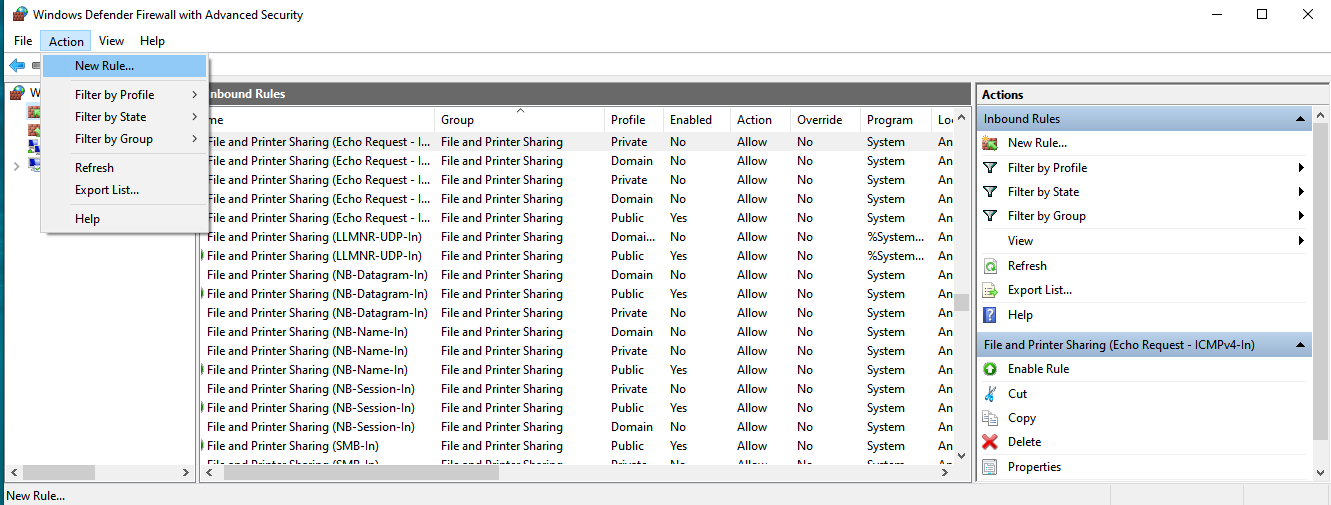This screenshot has height=505, width=1331.
Task: Open the Help menu in menu bar
Action: click(152, 41)
